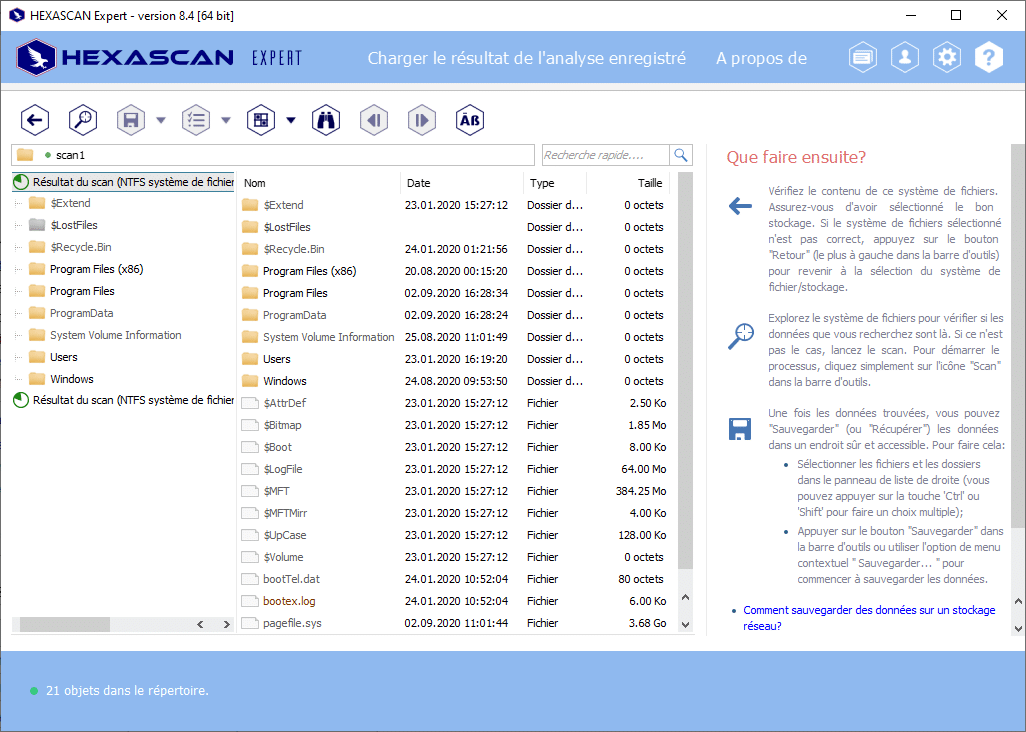Select the Windows folder icon in the file list
Viewport: 1026px width, 732px height.
(250, 381)
